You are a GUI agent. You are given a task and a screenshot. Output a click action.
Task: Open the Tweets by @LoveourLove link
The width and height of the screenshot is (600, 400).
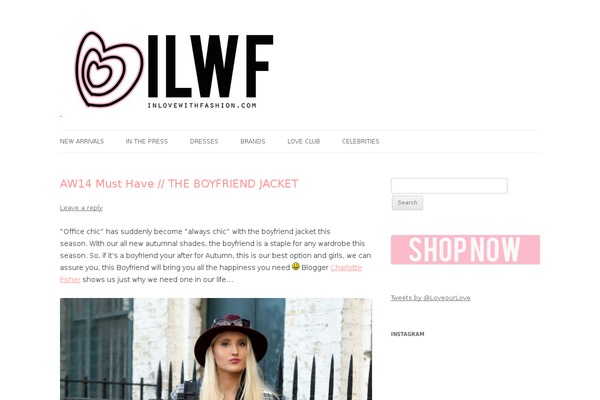pyautogui.click(x=430, y=298)
